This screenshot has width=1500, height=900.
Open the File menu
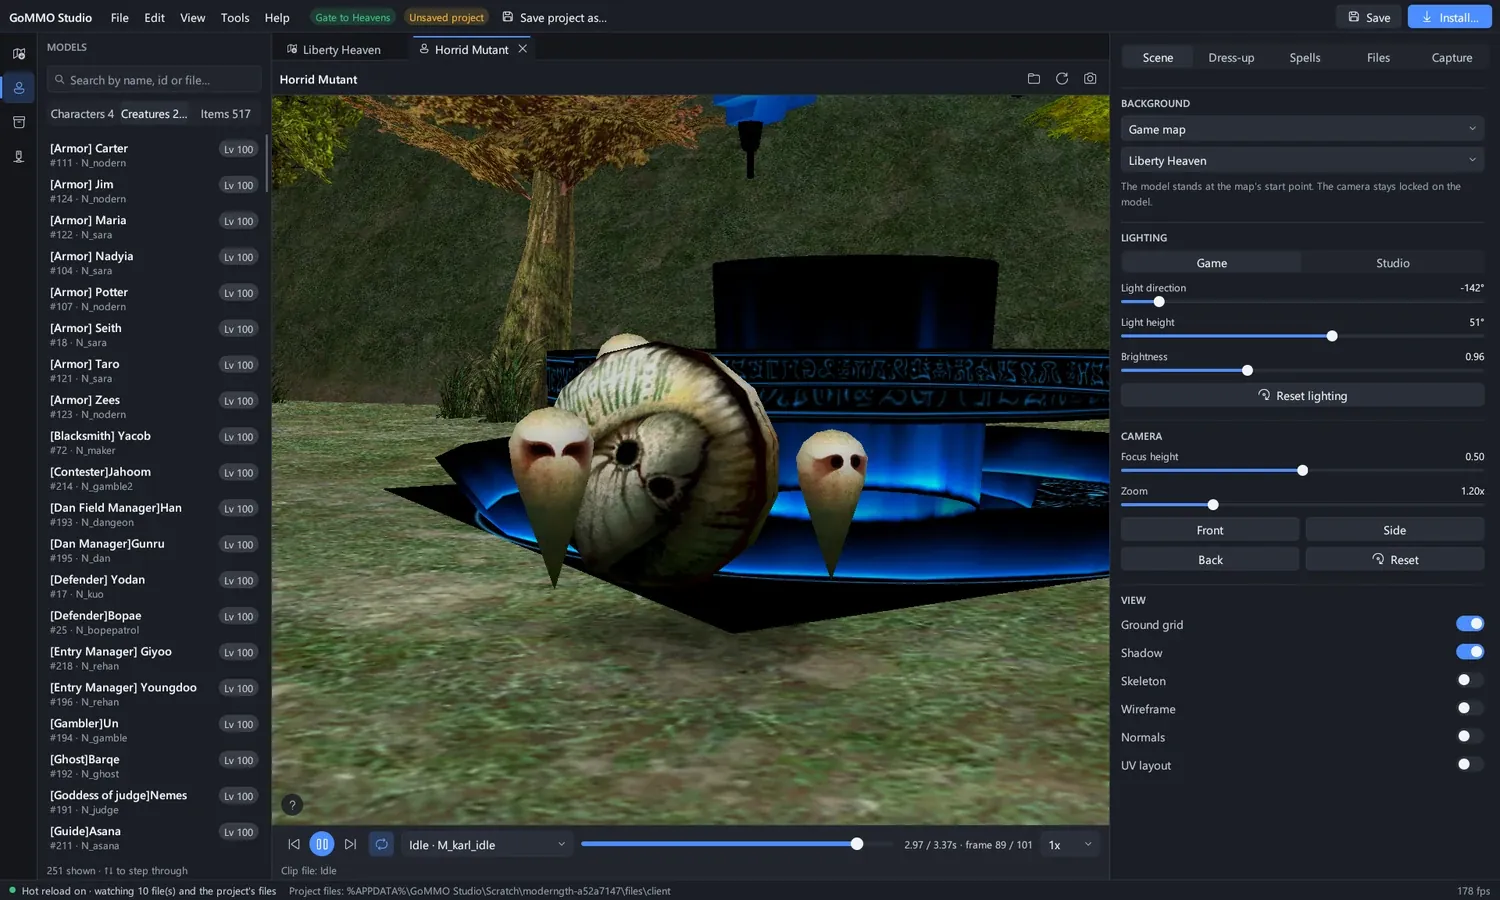(x=119, y=17)
